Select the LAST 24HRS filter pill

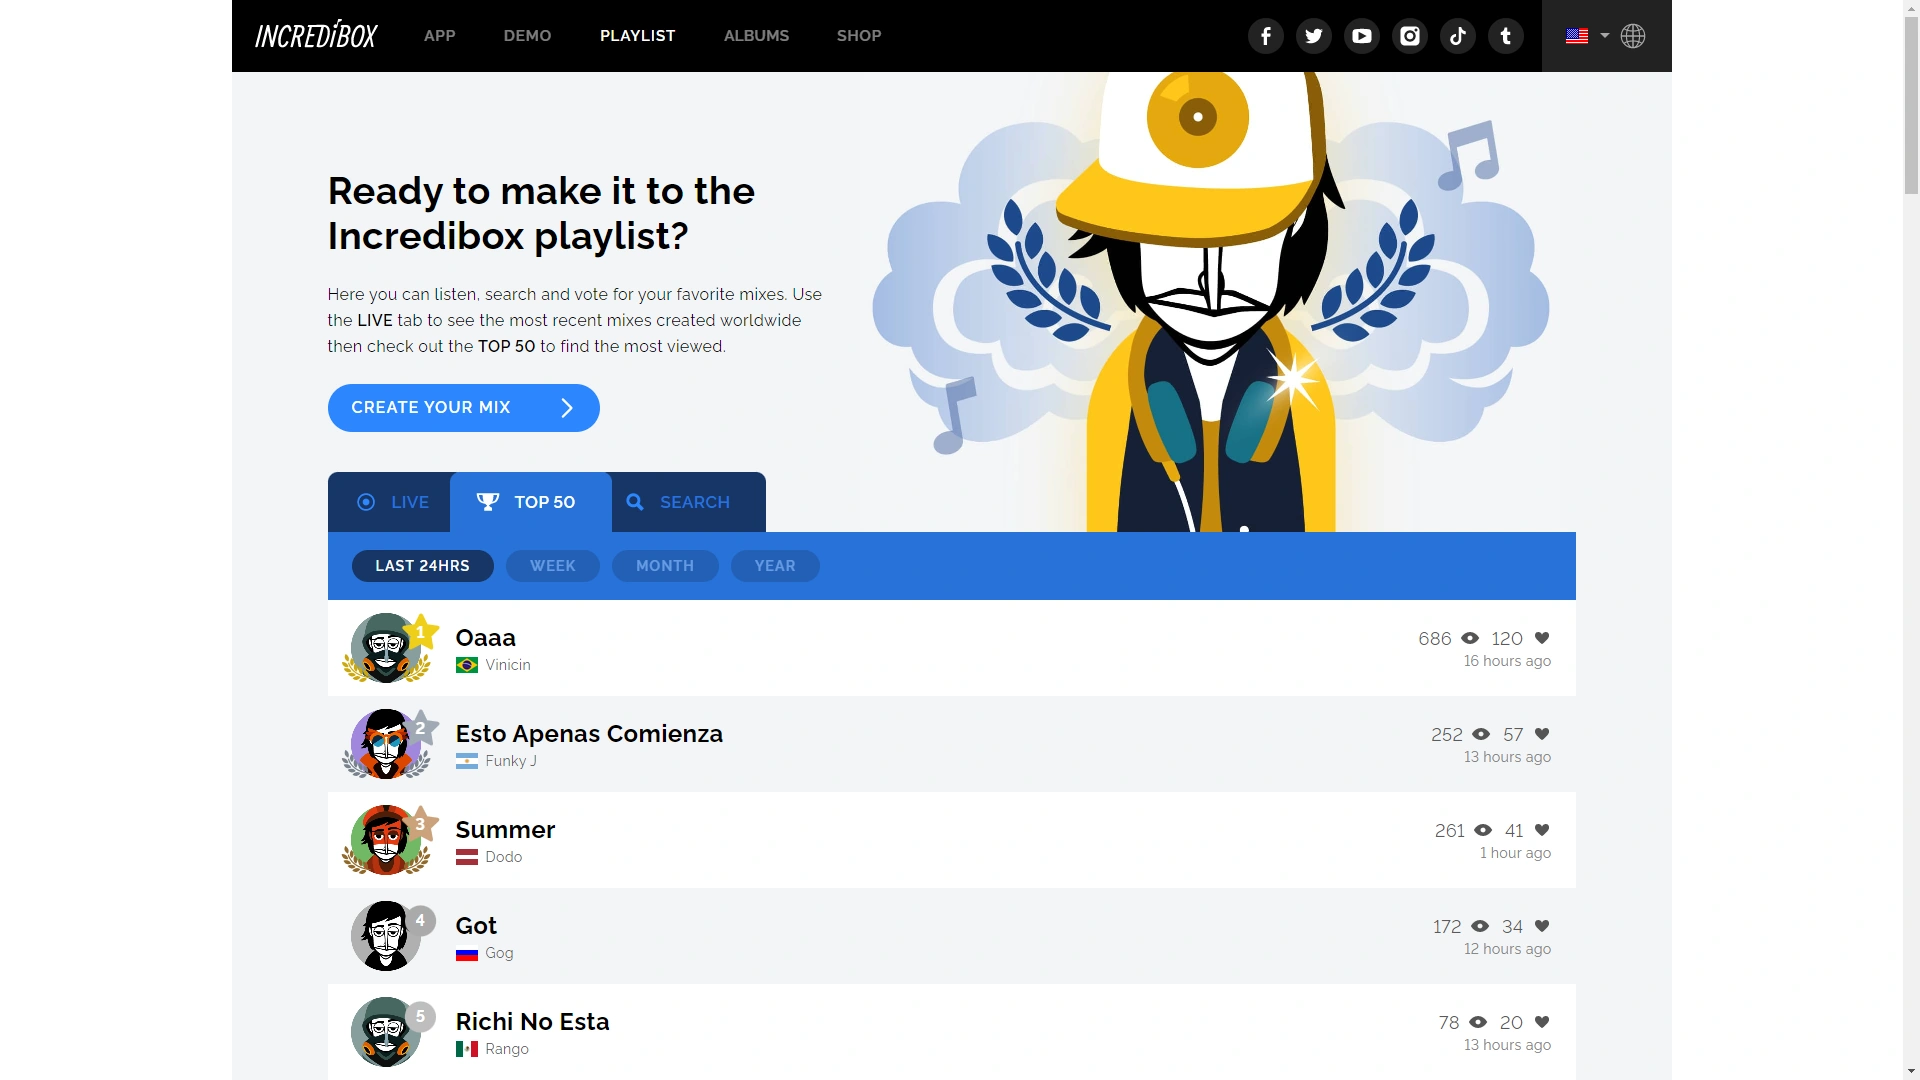point(422,566)
